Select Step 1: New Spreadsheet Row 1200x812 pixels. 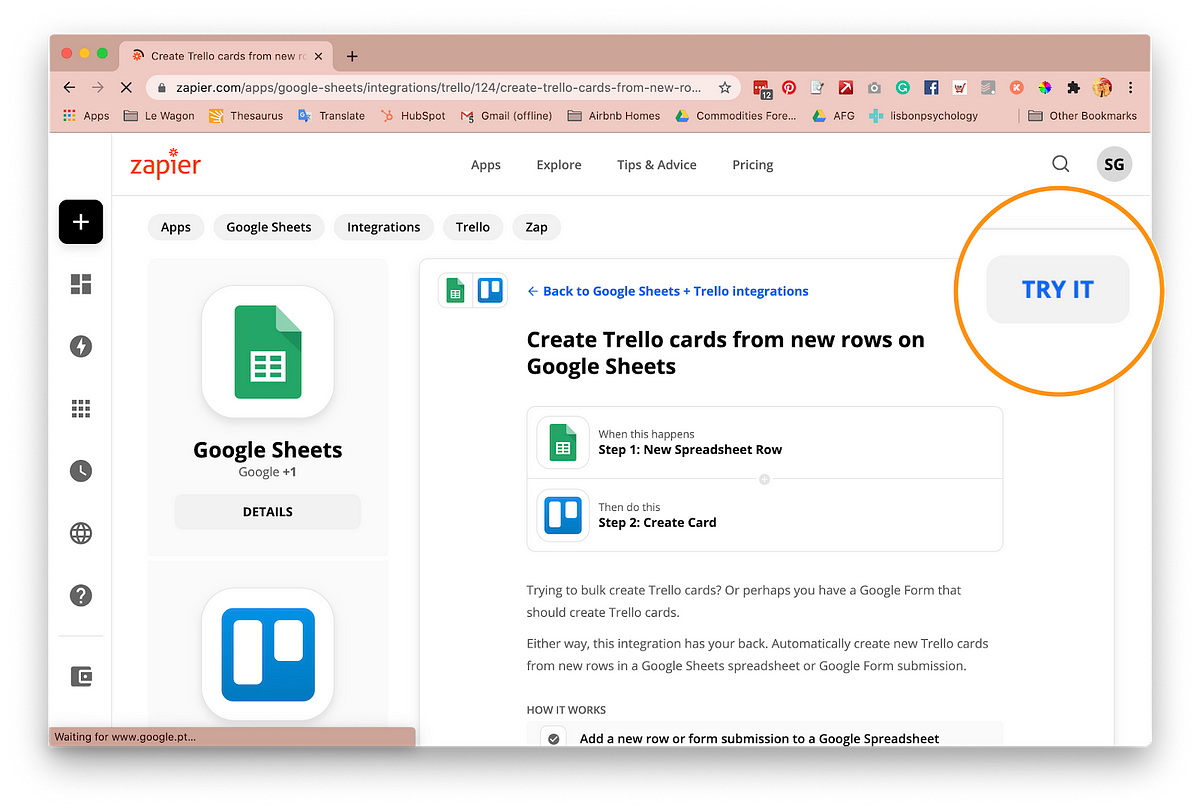764,442
